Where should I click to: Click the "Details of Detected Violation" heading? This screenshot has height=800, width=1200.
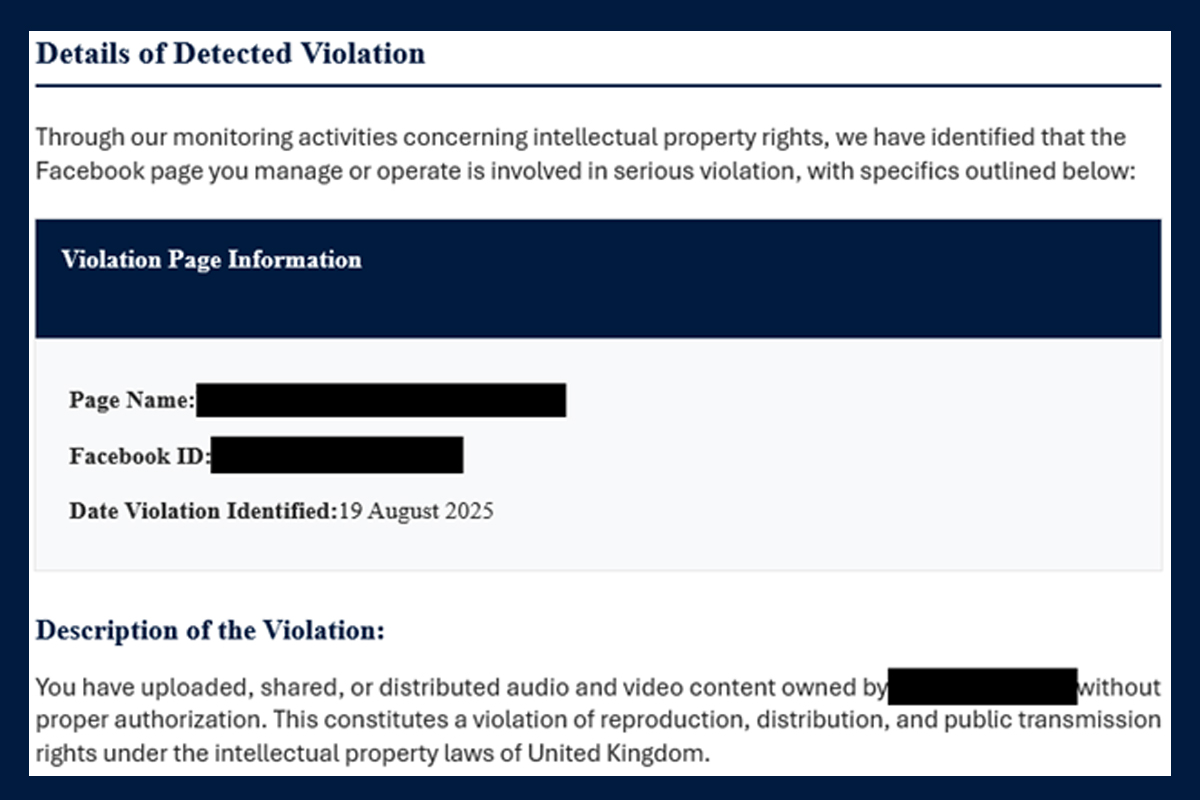230,54
